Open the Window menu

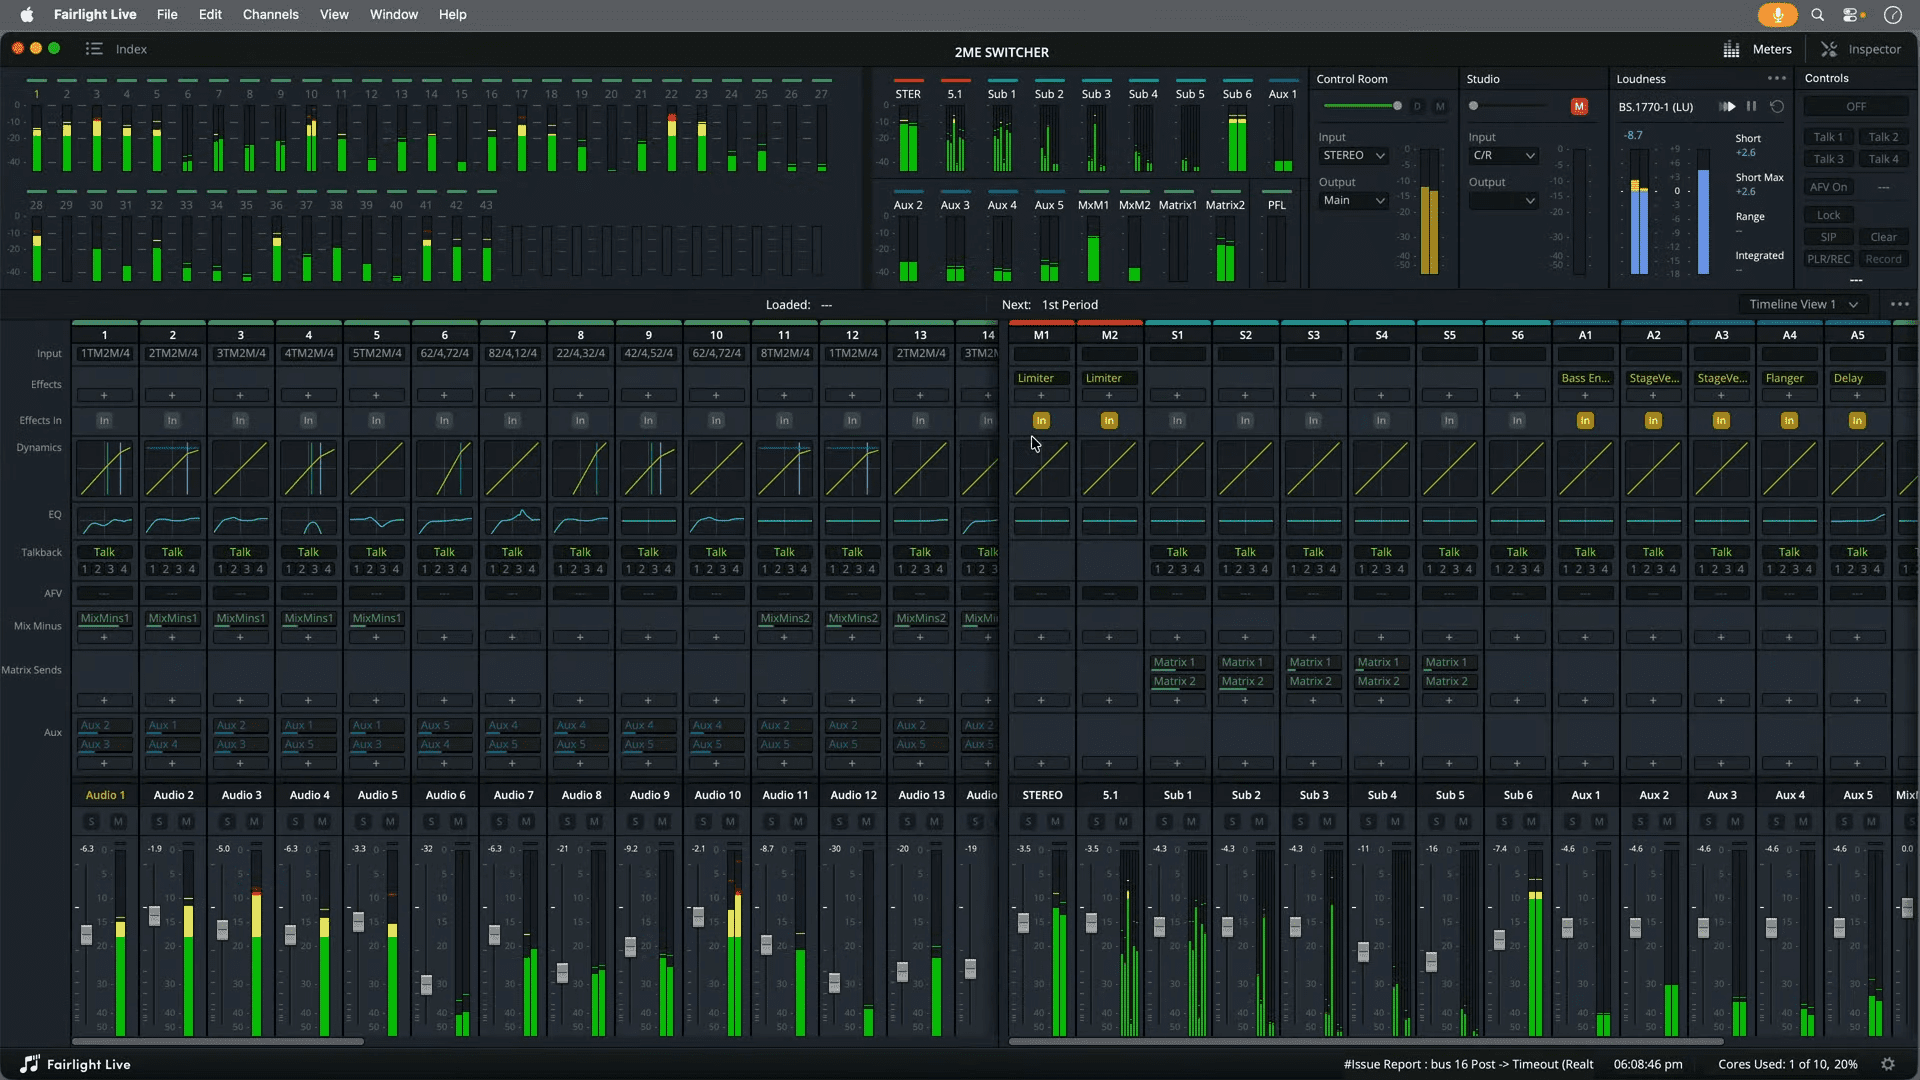[393, 15]
